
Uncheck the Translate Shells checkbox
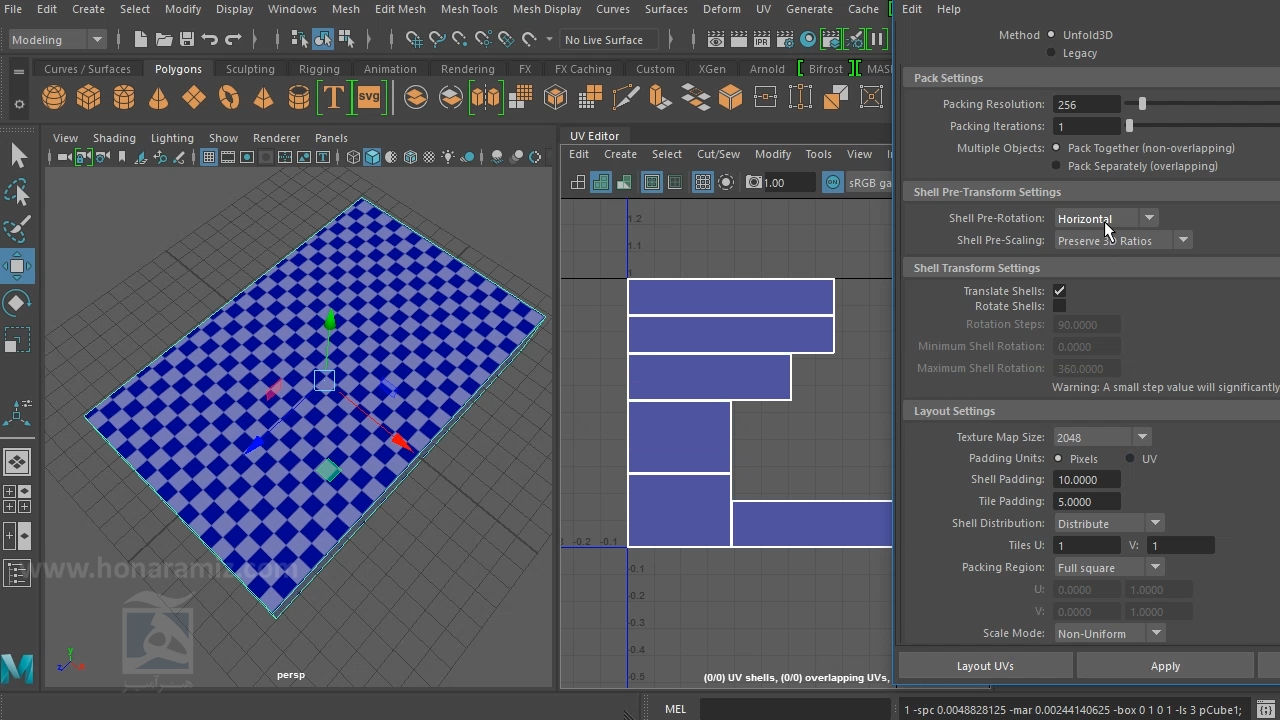(1059, 291)
